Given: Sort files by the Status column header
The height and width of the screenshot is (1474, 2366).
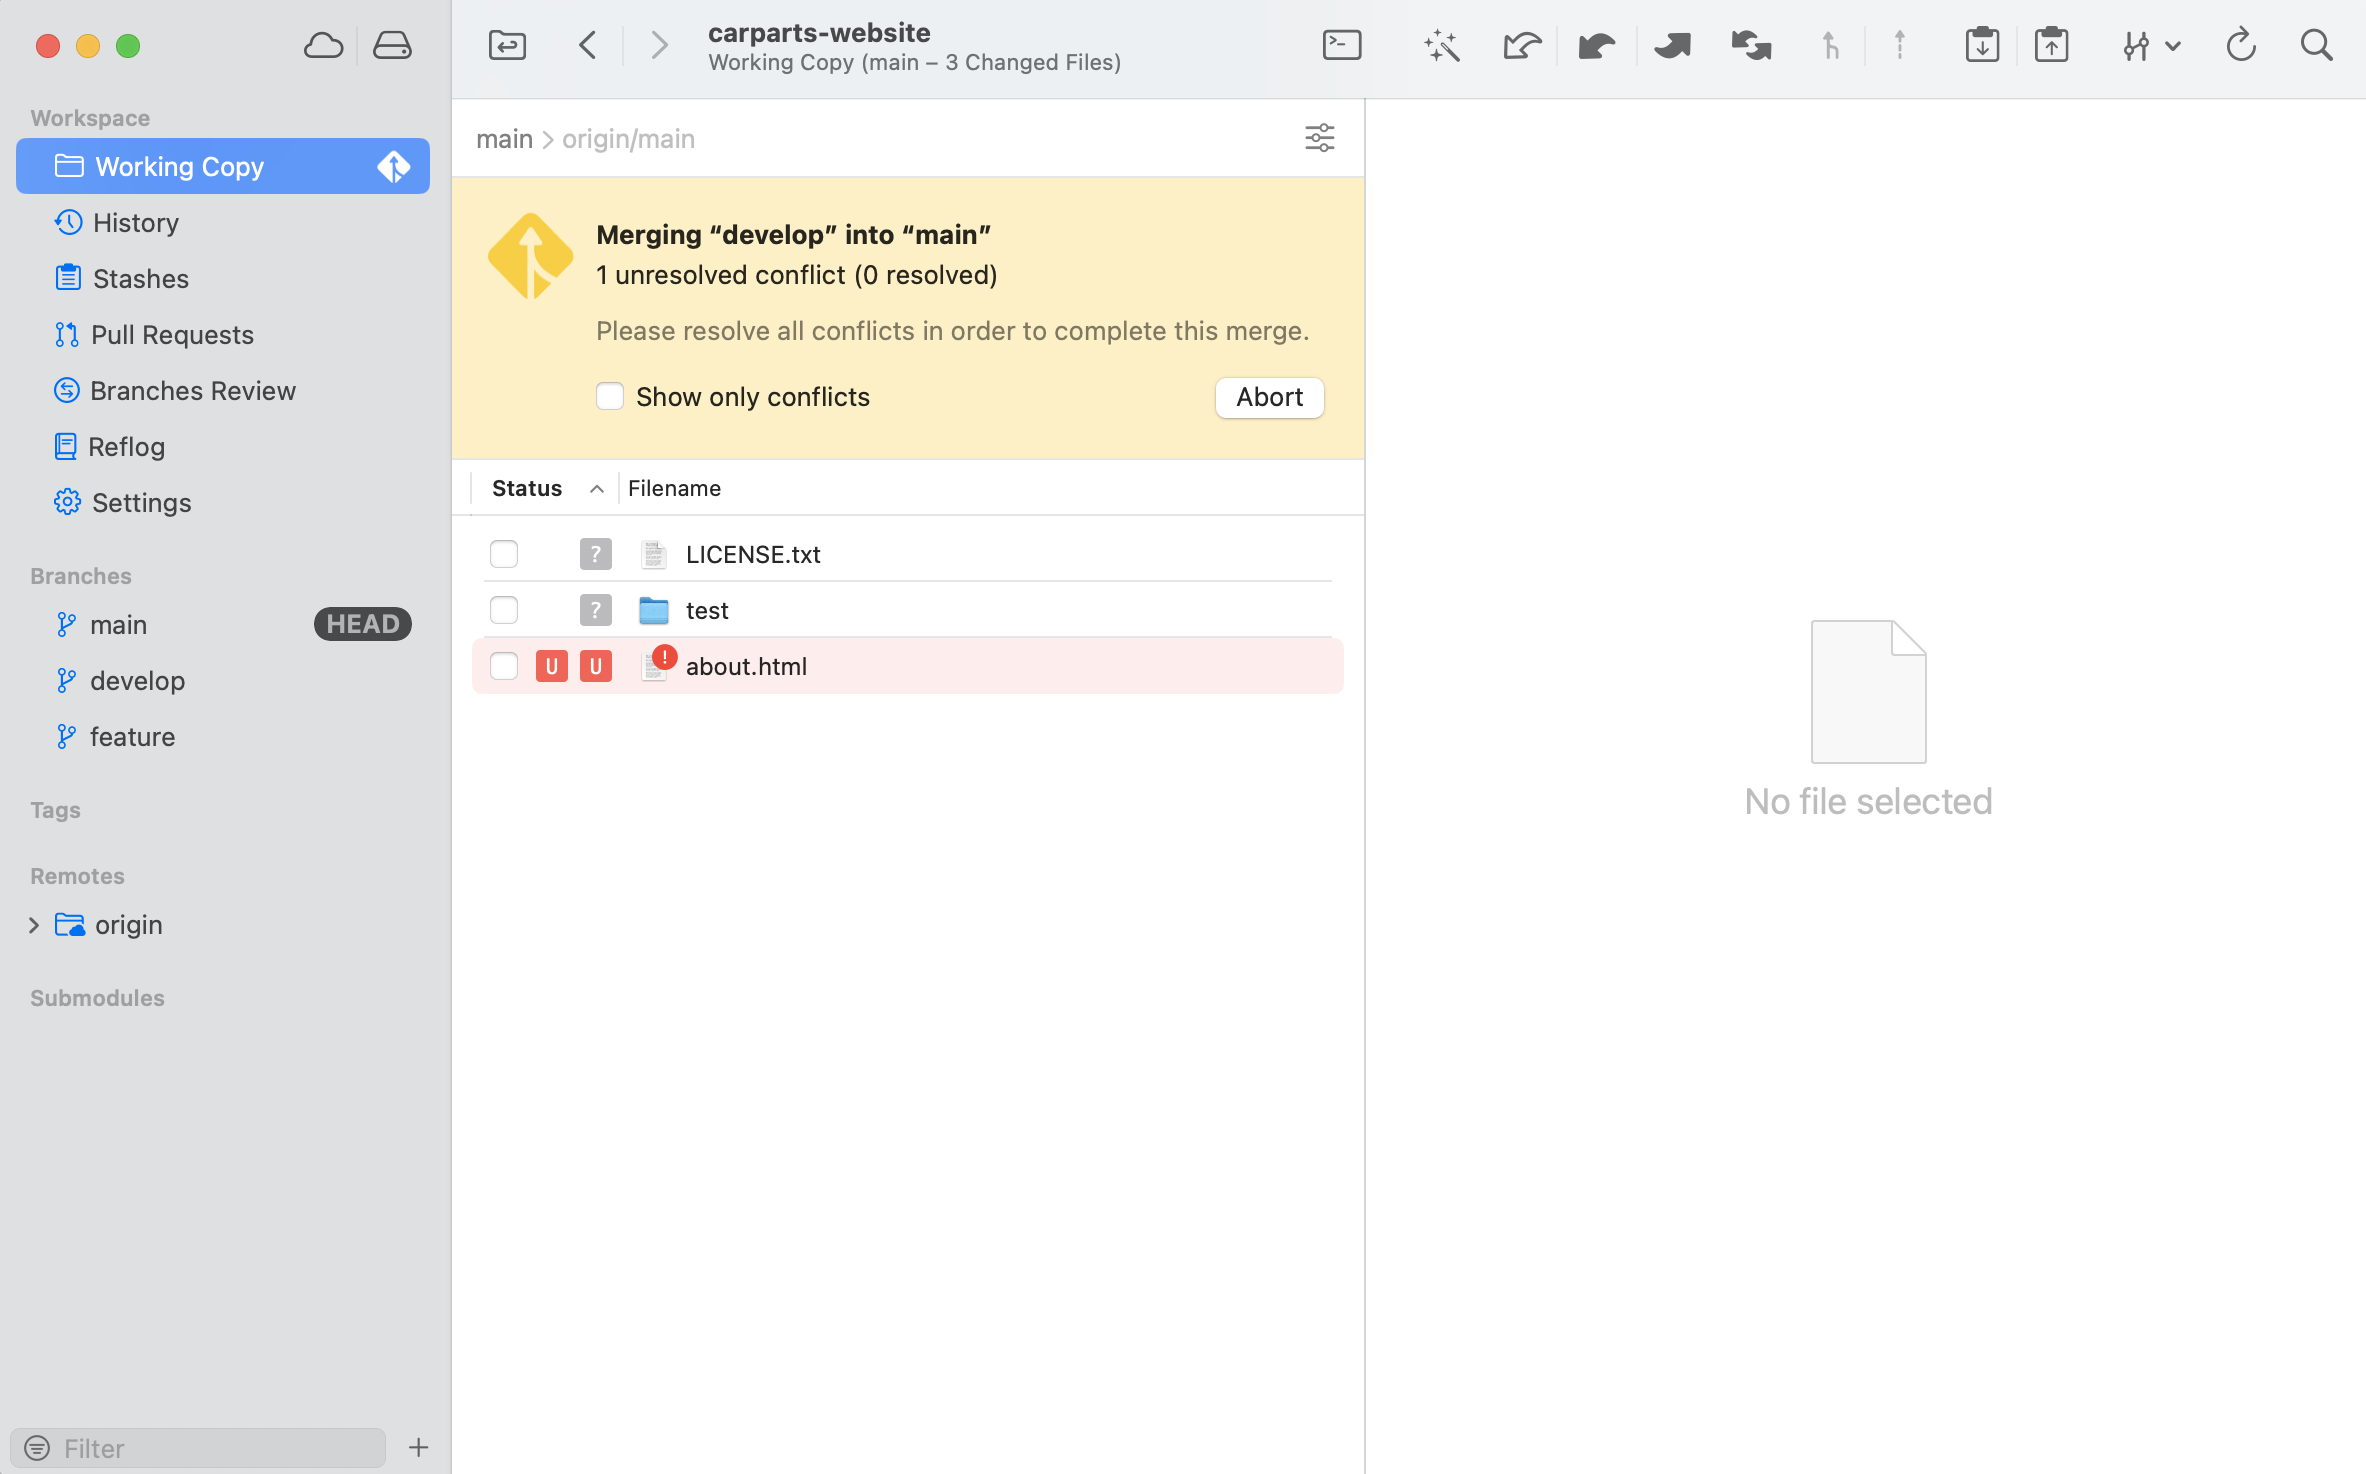Looking at the screenshot, I should pos(527,488).
